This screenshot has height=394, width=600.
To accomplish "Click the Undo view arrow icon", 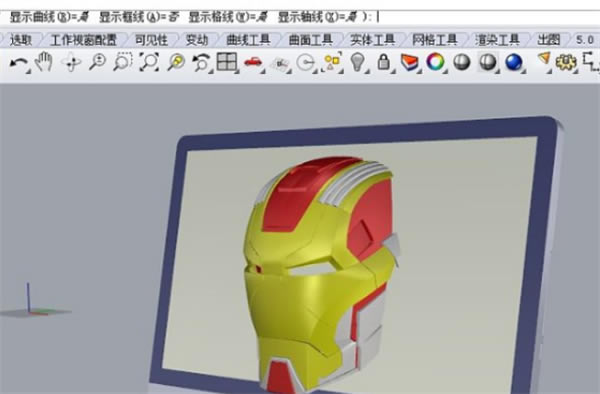I will 18,63.
